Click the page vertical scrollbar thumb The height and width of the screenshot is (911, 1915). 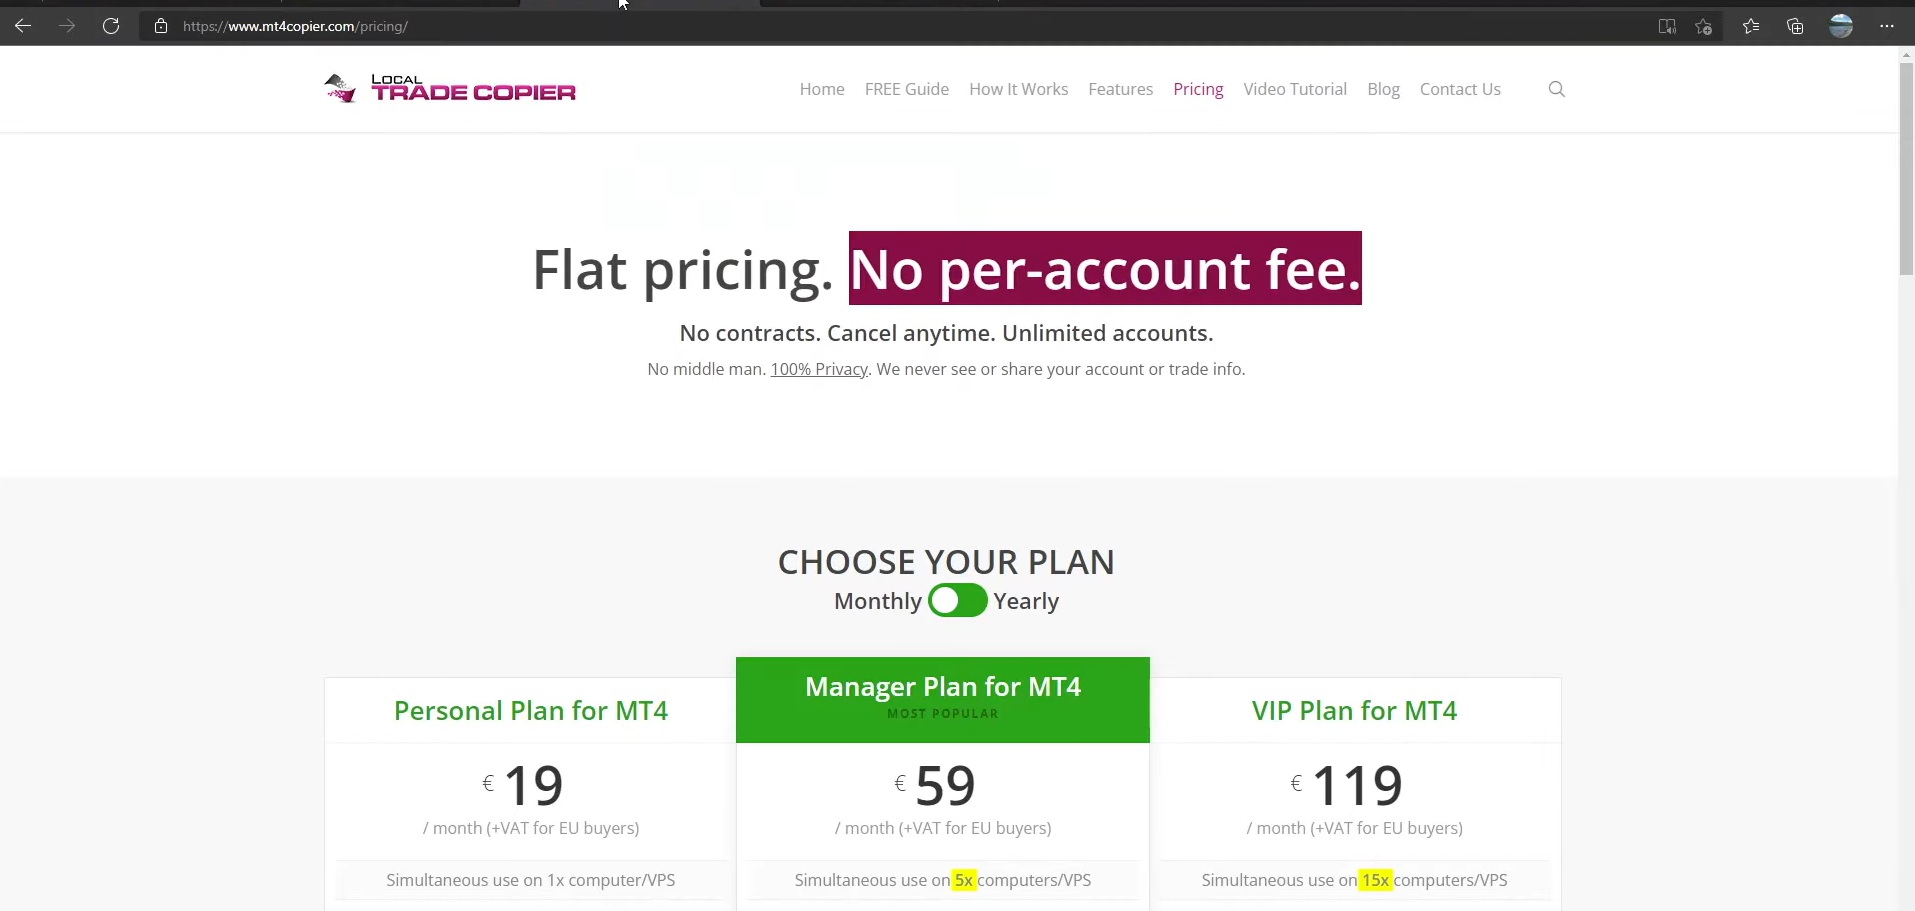pyautogui.click(x=1906, y=170)
